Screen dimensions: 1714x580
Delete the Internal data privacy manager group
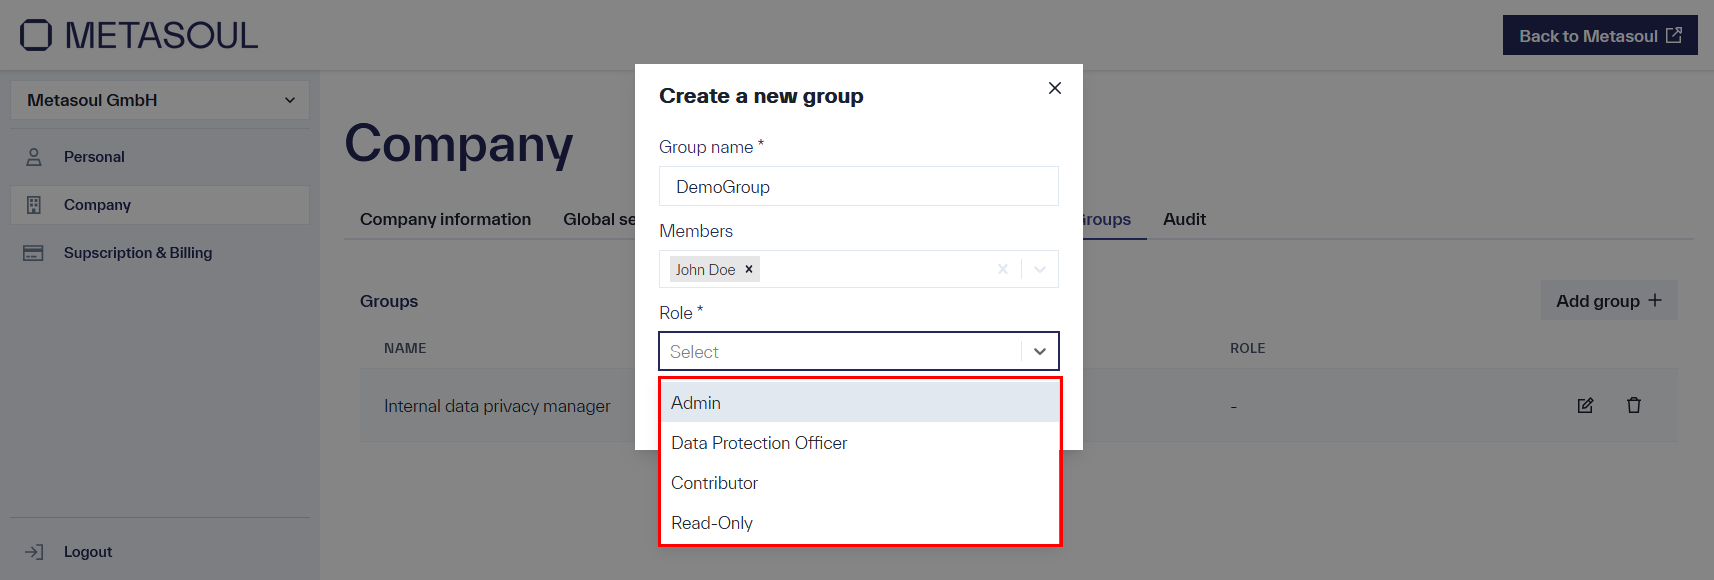coord(1634,405)
